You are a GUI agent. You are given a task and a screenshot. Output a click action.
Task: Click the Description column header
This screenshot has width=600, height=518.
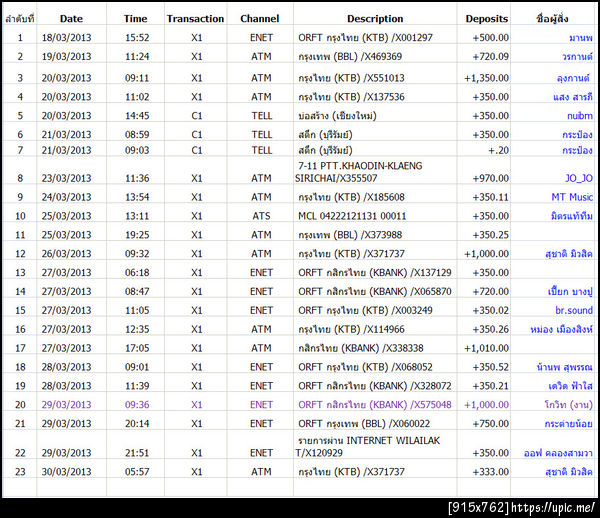[375, 19]
